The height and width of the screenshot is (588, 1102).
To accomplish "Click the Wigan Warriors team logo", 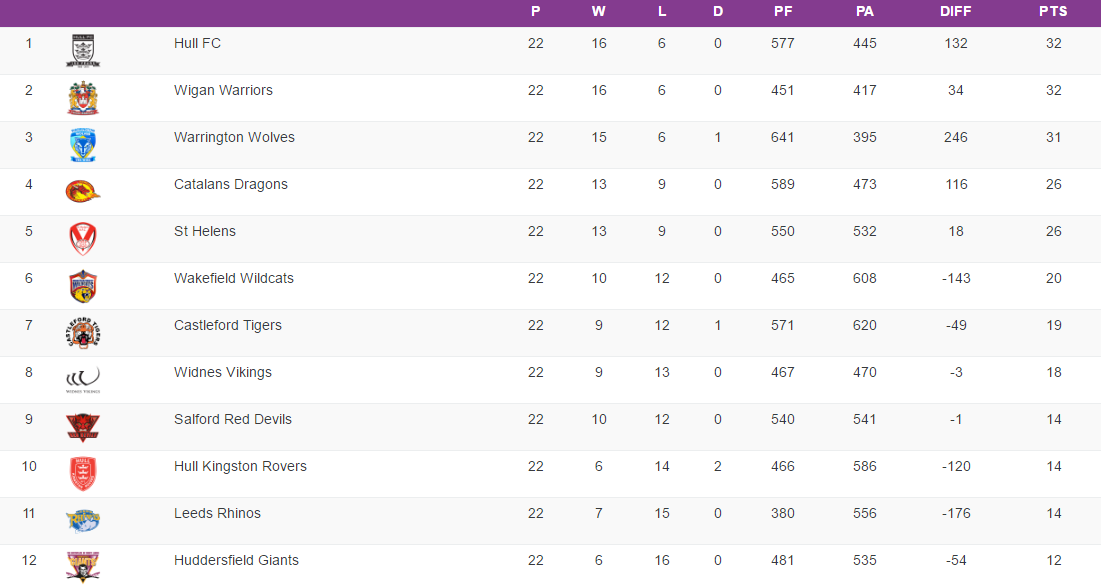I will click(x=83, y=98).
